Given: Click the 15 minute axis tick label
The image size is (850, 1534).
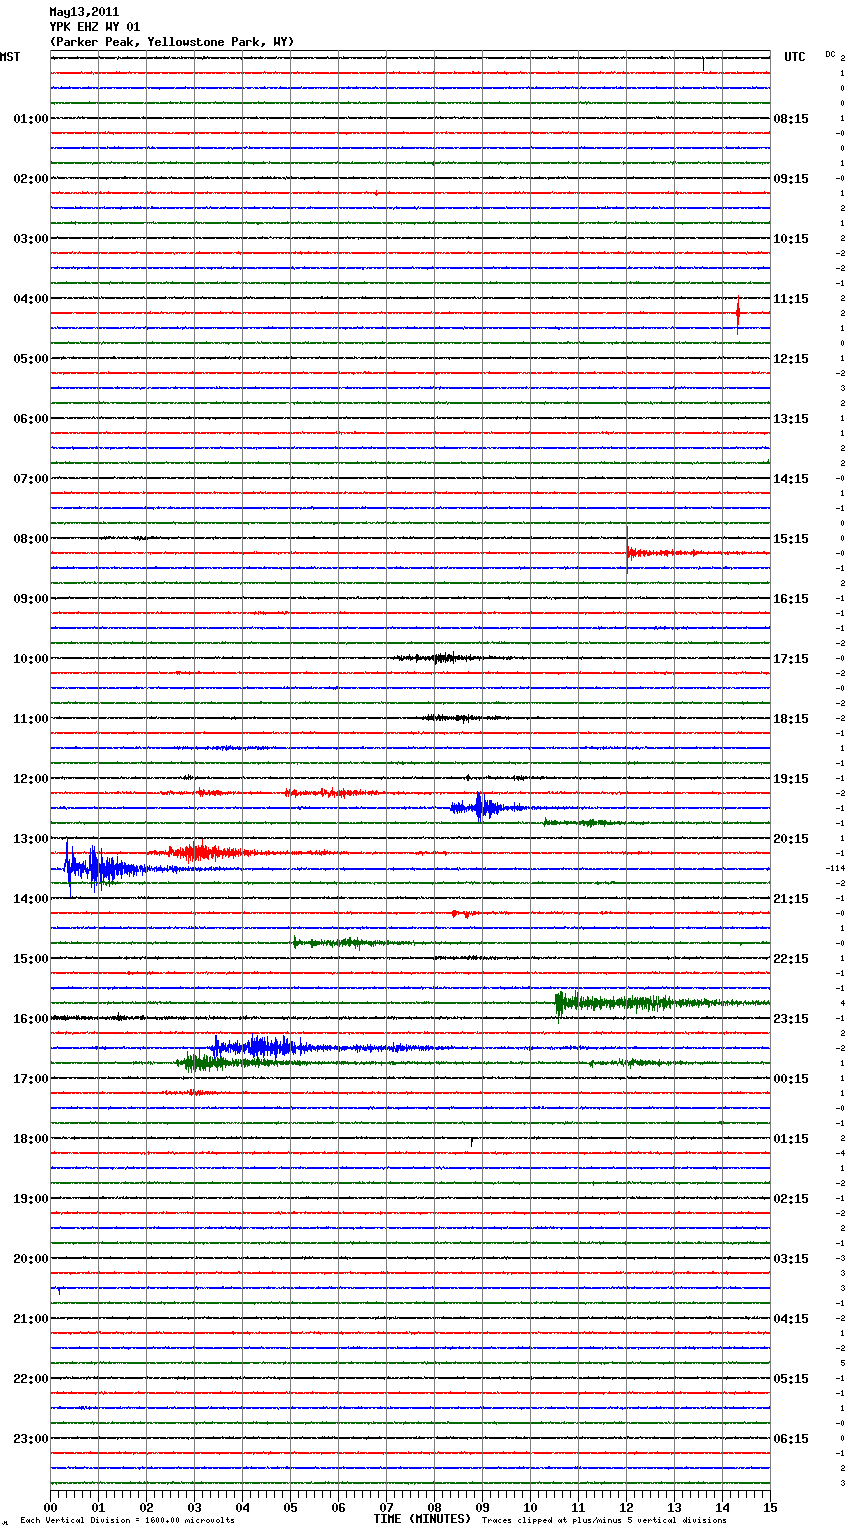Looking at the screenshot, I should [770, 1507].
